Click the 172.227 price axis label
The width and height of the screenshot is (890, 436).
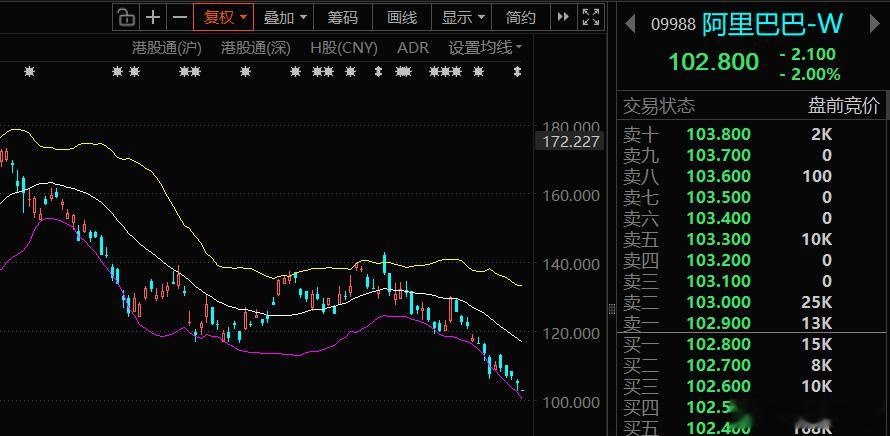[570, 141]
